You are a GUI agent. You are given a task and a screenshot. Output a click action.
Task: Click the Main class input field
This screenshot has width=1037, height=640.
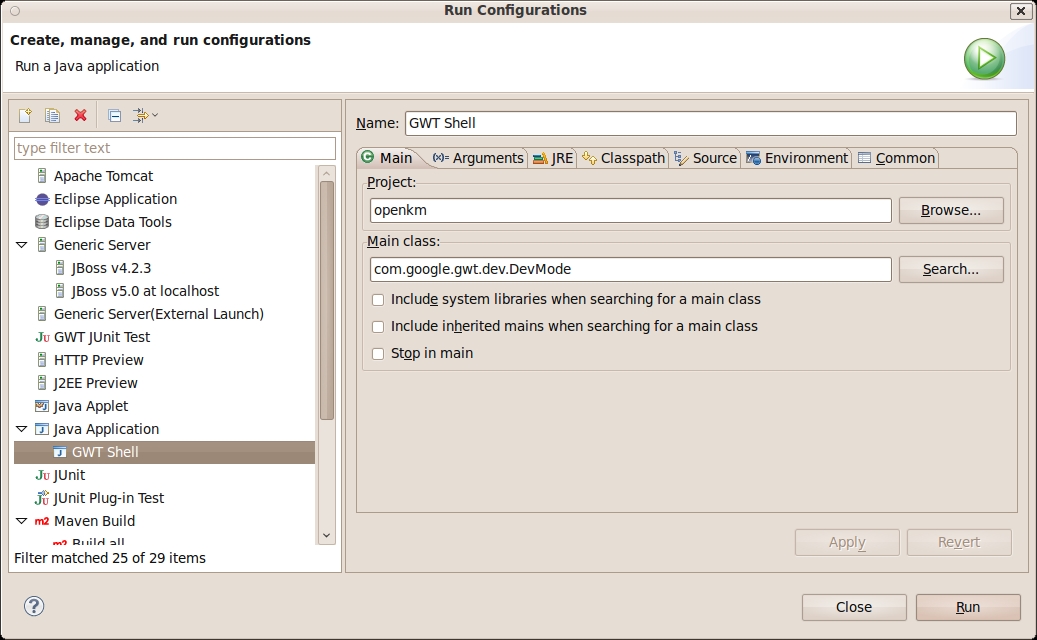pyautogui.click(x=630, y=269)
